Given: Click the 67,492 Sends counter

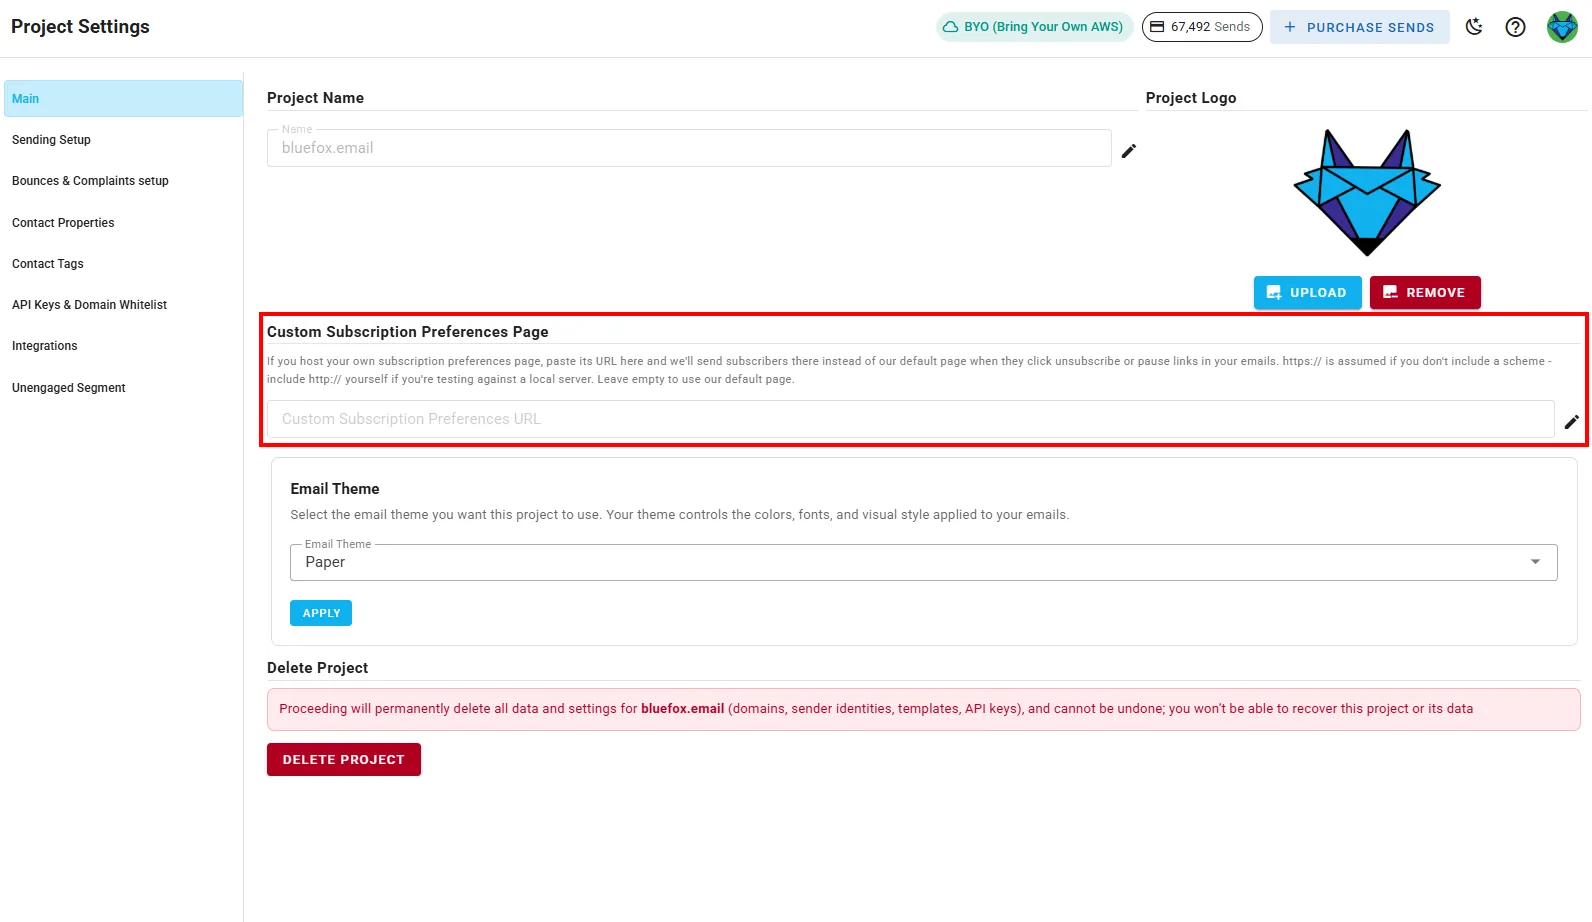Looking at the screenshot, I should click(x=1202, y=27).
